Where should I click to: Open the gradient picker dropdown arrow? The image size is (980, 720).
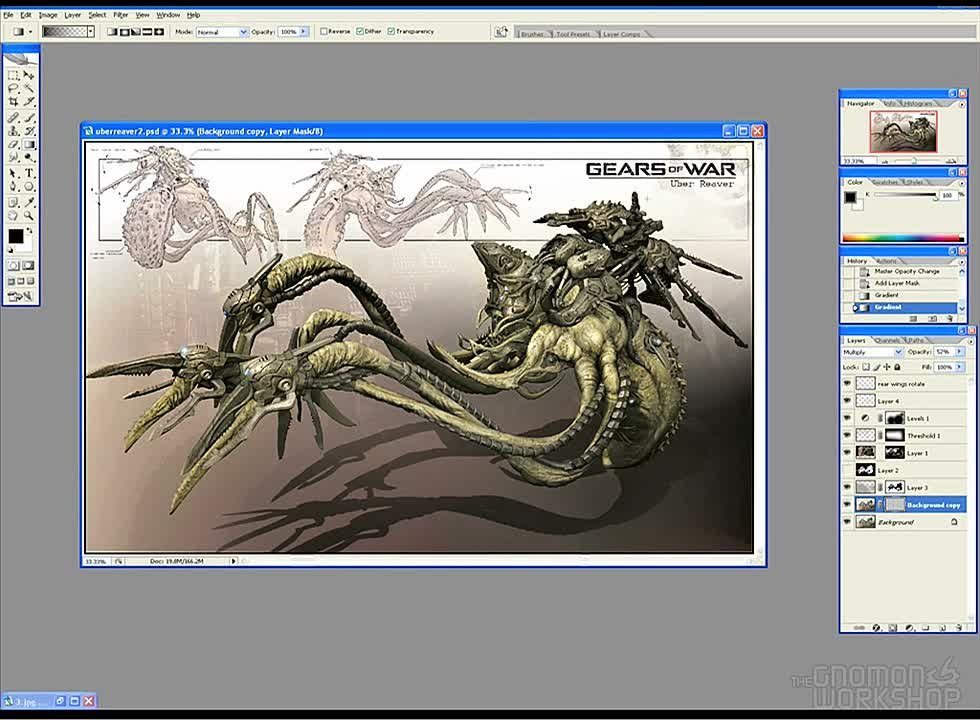(x=91, y=31)
